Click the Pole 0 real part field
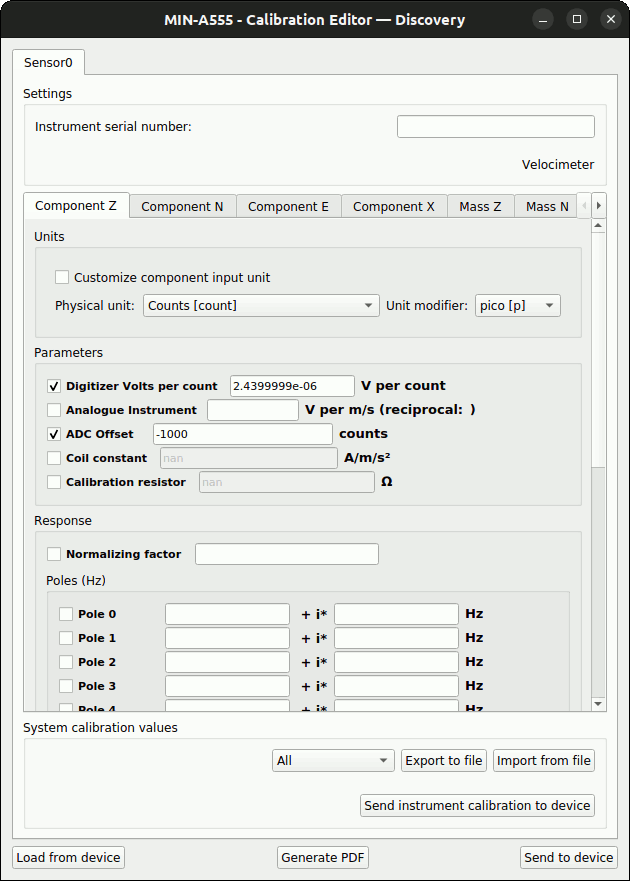 pyautogui.click(x=228, y=614)
